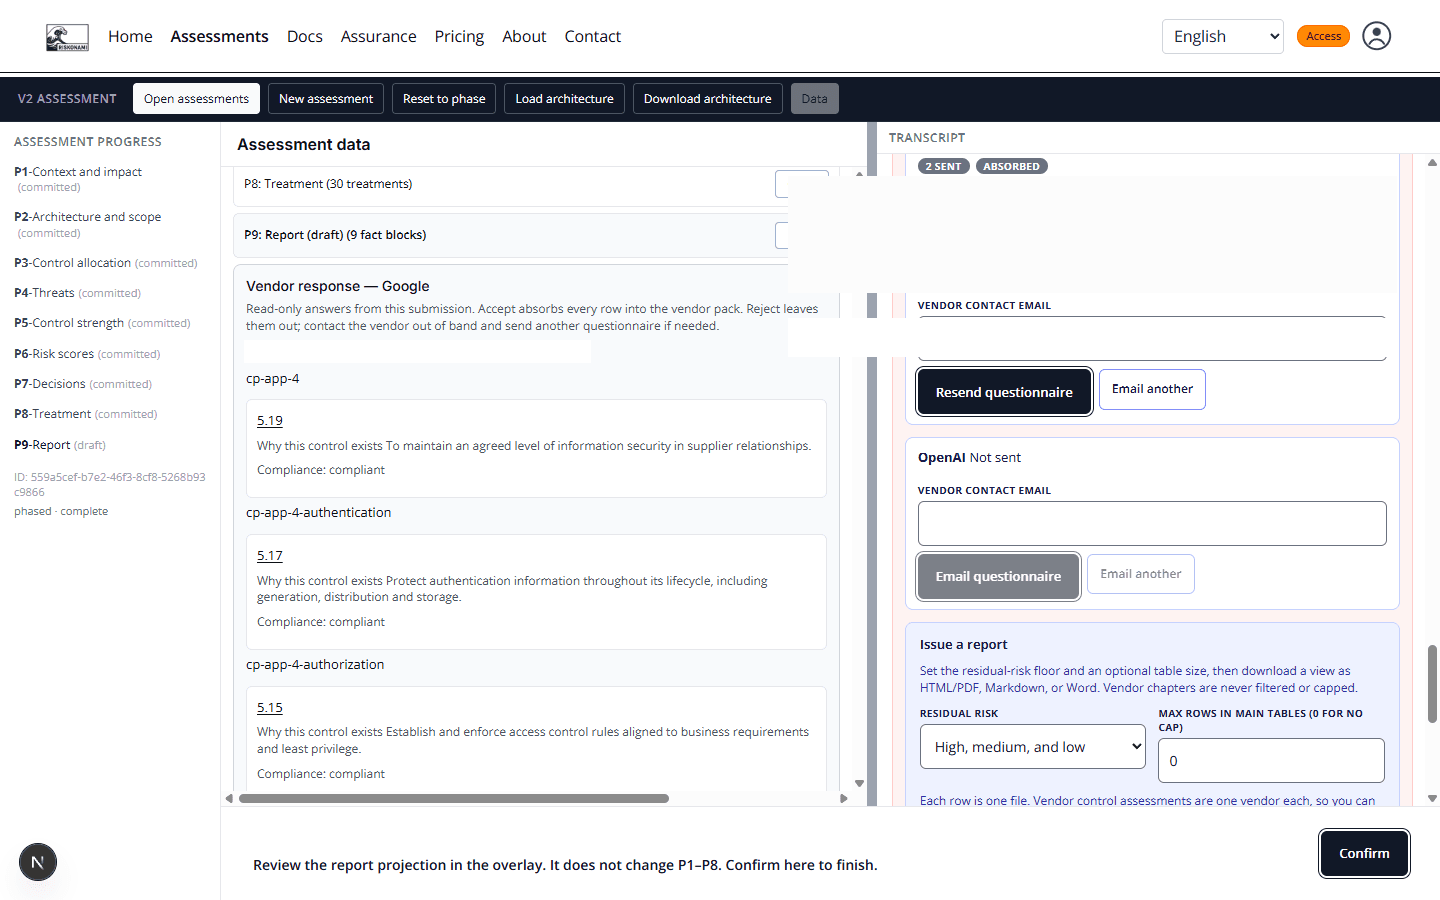This screenshot has width=1440, height=900.
Task: Click Resend questionnaire button
Action: coord(1004,392)
